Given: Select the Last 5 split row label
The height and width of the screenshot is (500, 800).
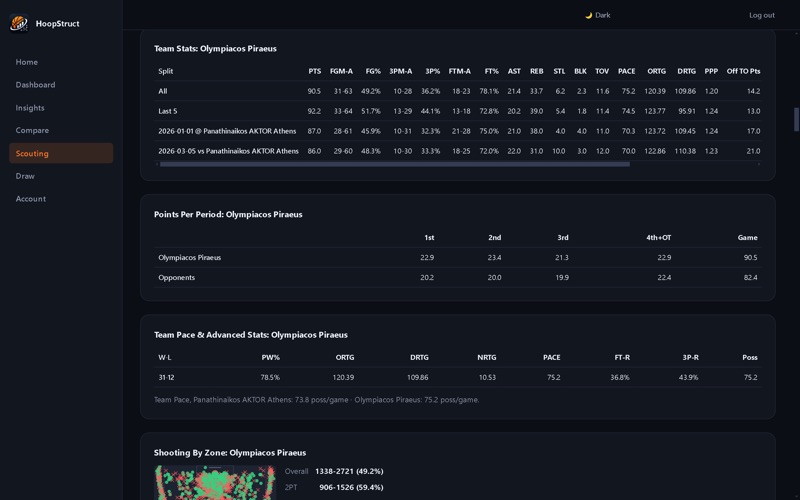Looking at the screenshot, I should (x=167, y=111).
